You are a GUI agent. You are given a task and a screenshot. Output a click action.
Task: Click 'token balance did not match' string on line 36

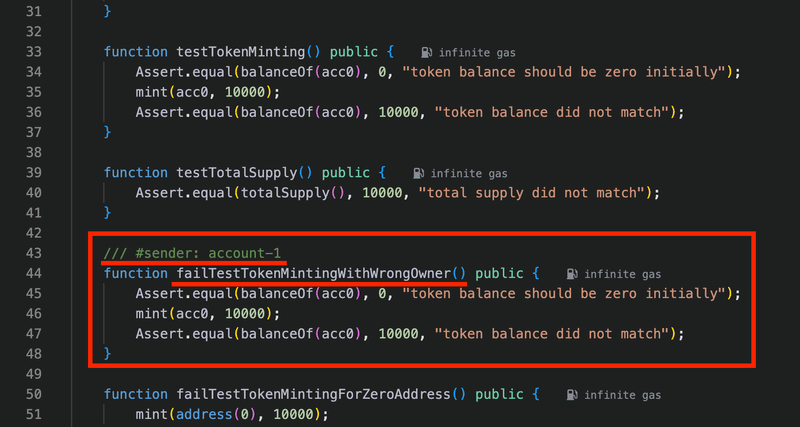point(552,112)
